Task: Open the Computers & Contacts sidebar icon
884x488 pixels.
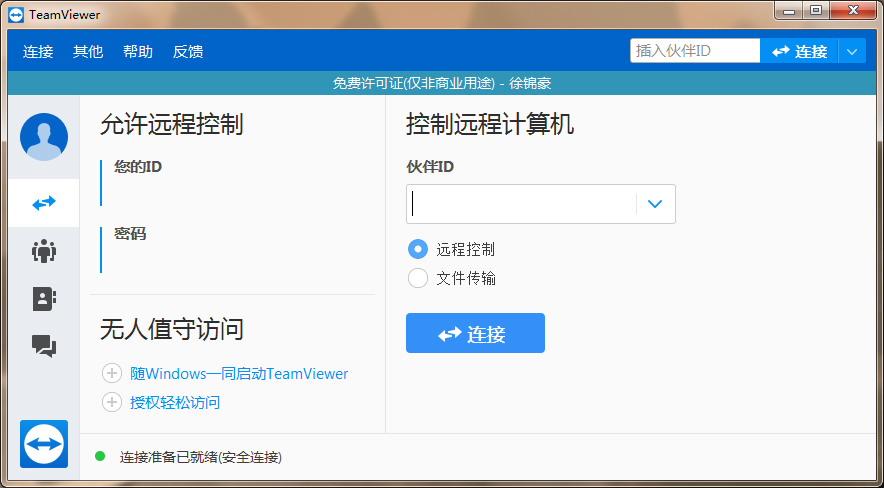Action: (x=44, y=299)
